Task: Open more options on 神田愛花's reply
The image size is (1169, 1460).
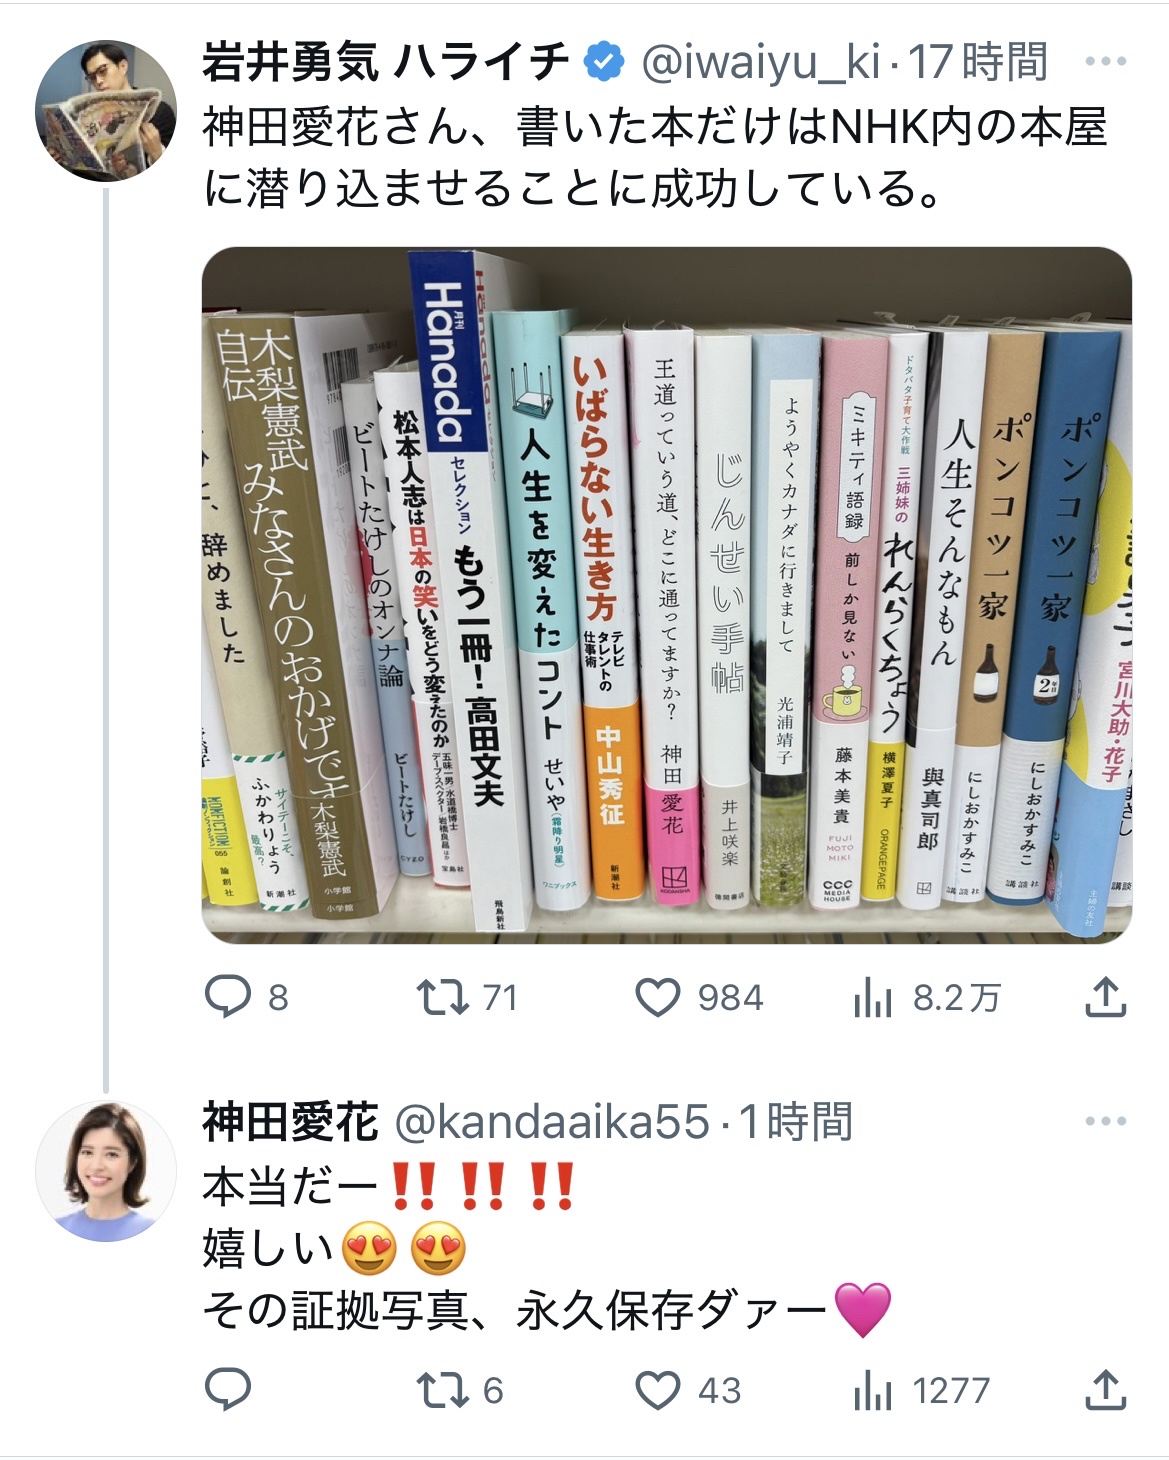Action: tap(1105, 1121)
